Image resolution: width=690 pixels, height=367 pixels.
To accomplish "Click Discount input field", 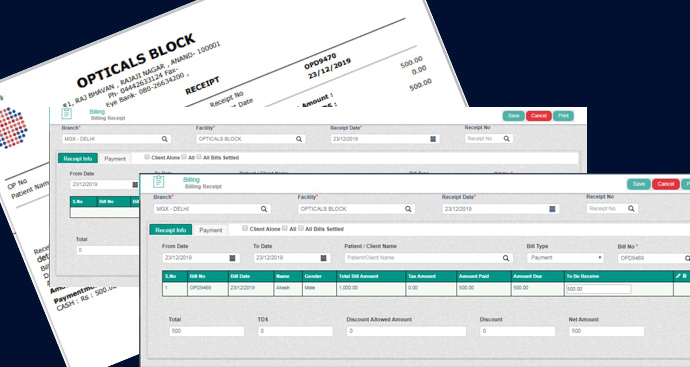I will point(517,331).
